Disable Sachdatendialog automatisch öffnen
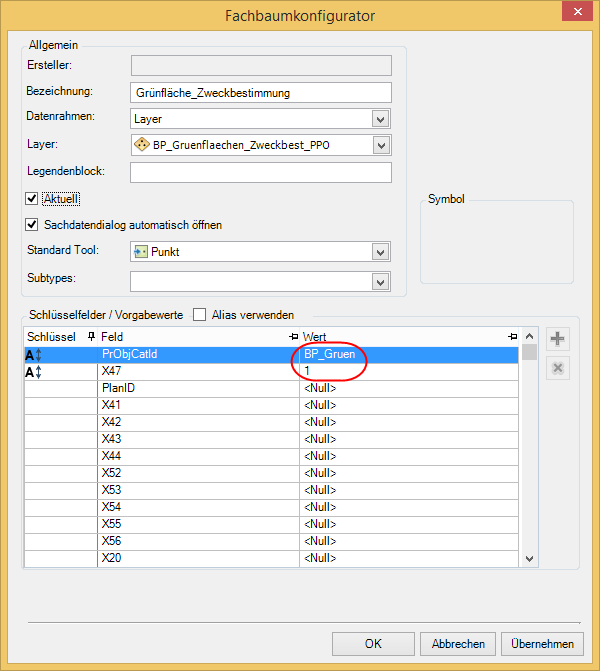Image resolution: width=600 pixels, height=671 pixels. tap(32, 224)
